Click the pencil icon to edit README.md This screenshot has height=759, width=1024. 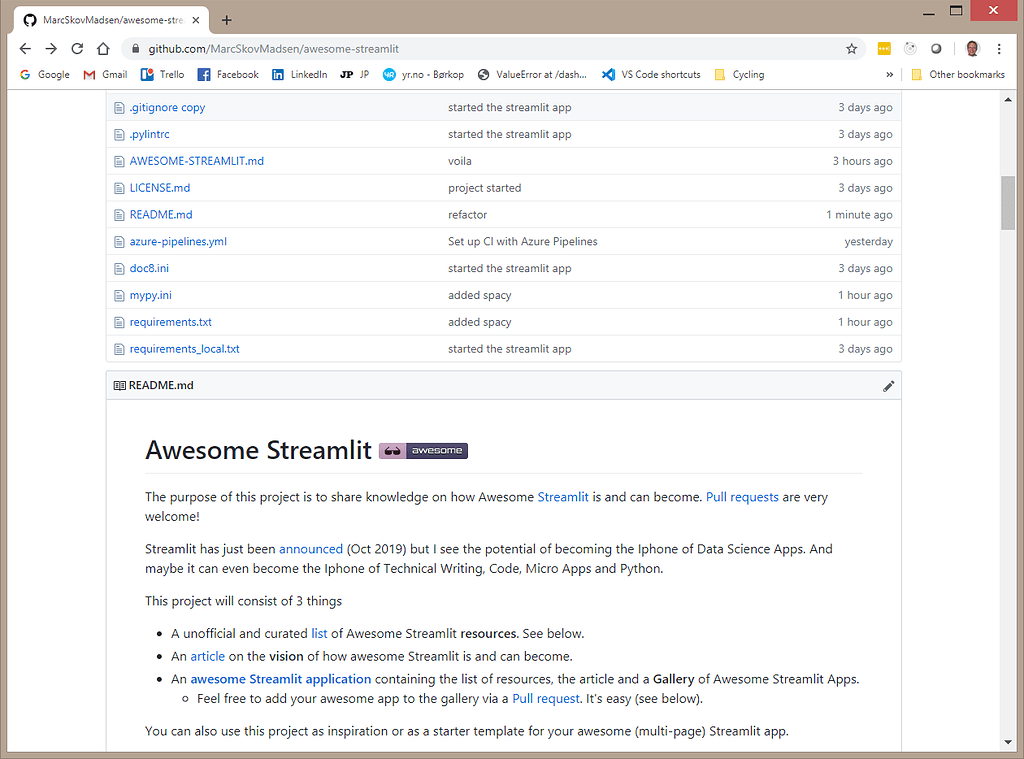click(x=888, y=386)
